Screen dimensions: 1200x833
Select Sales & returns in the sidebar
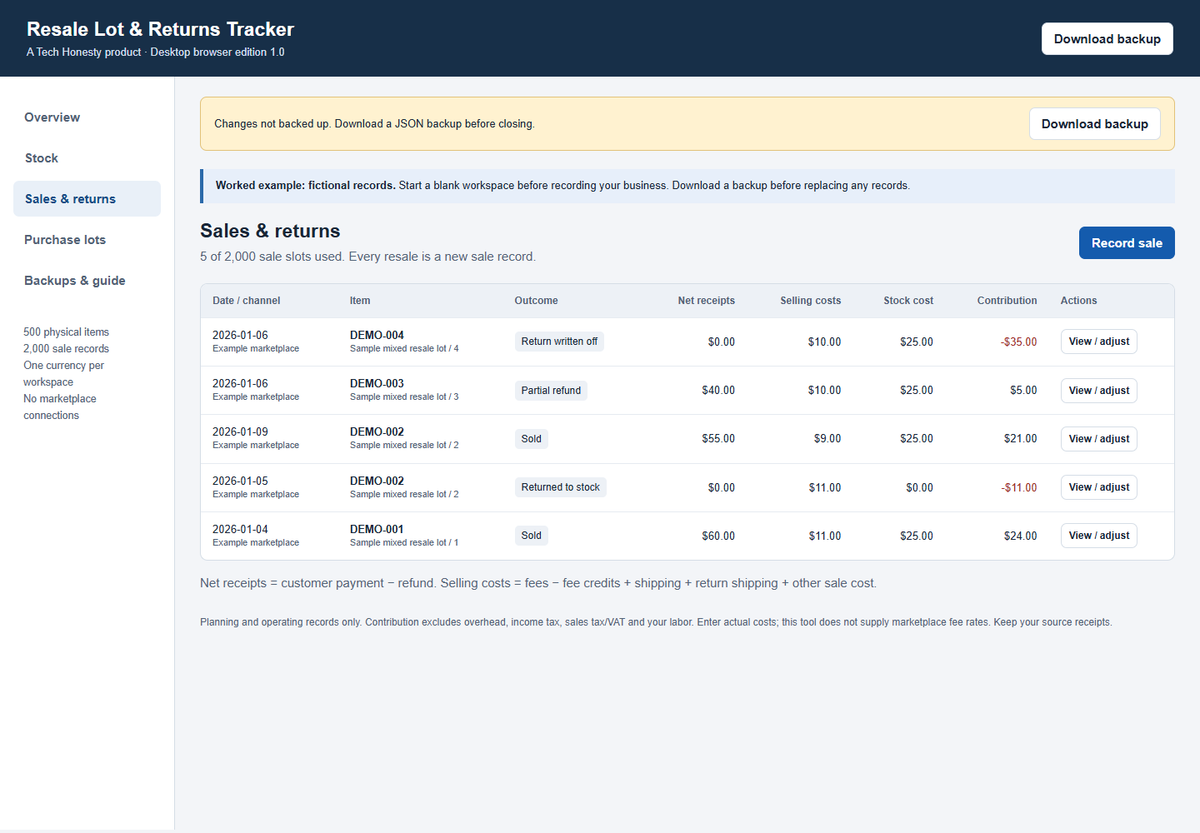(87, 199)
